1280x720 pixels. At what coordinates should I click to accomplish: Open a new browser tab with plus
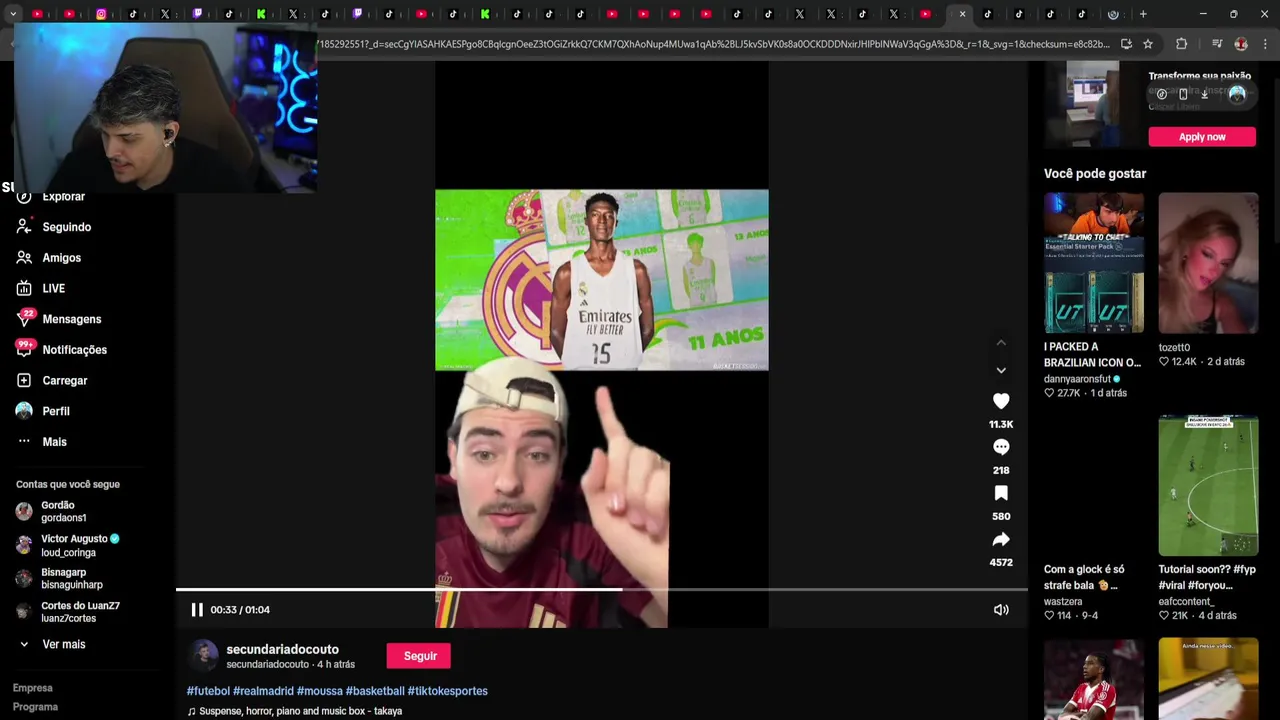click(1143, 14)
